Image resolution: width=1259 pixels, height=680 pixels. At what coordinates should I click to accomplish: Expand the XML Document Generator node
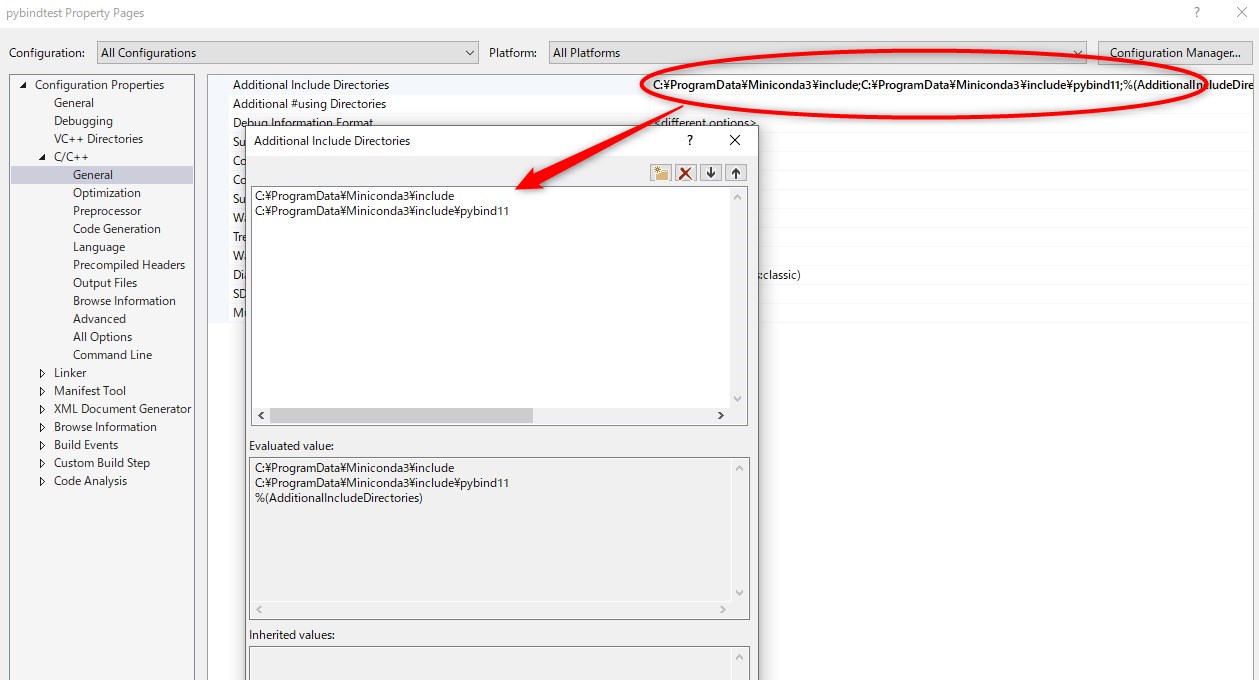[x=43, y=409]
